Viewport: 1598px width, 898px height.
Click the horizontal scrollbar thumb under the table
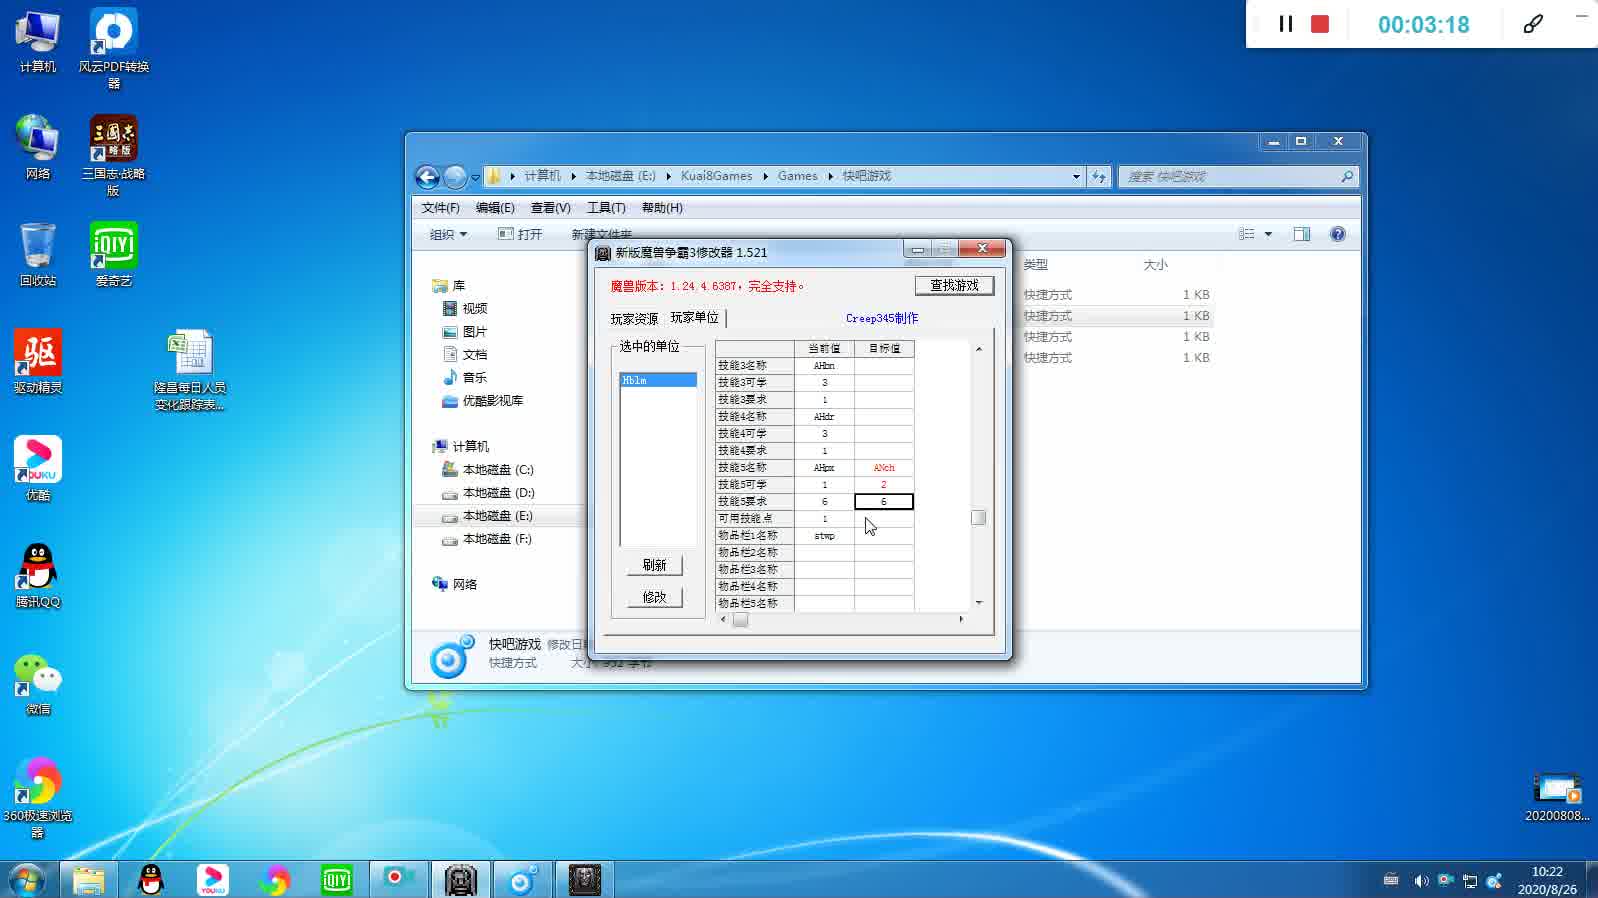click(x=740, y=620)
